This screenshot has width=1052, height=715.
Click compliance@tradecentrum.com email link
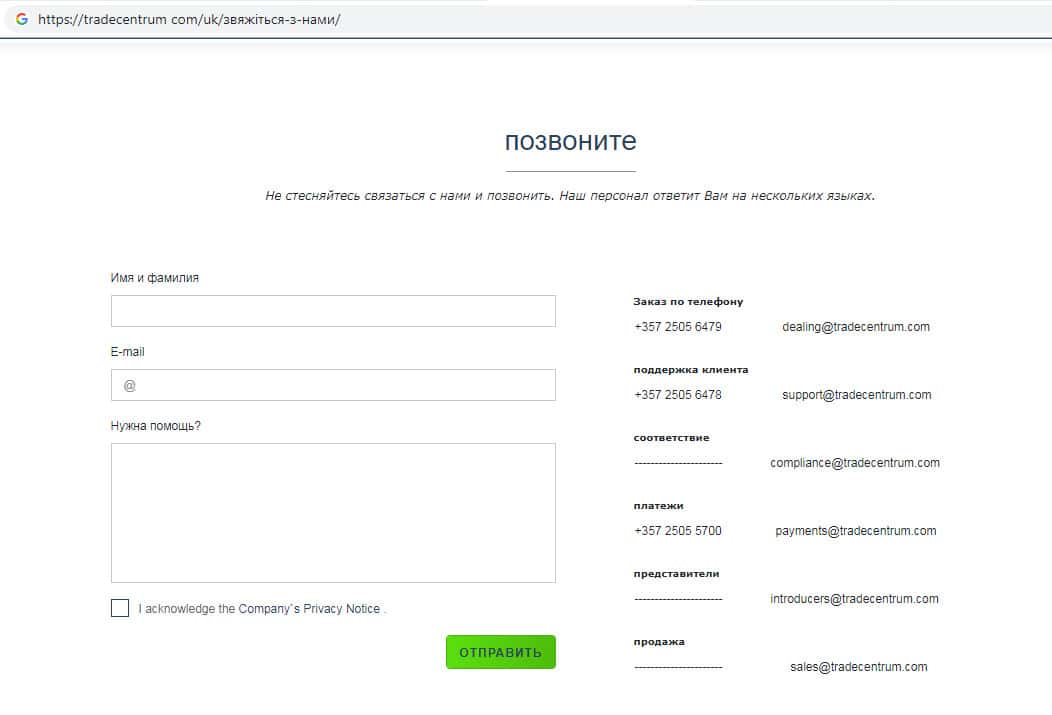(x=855, y=463)
